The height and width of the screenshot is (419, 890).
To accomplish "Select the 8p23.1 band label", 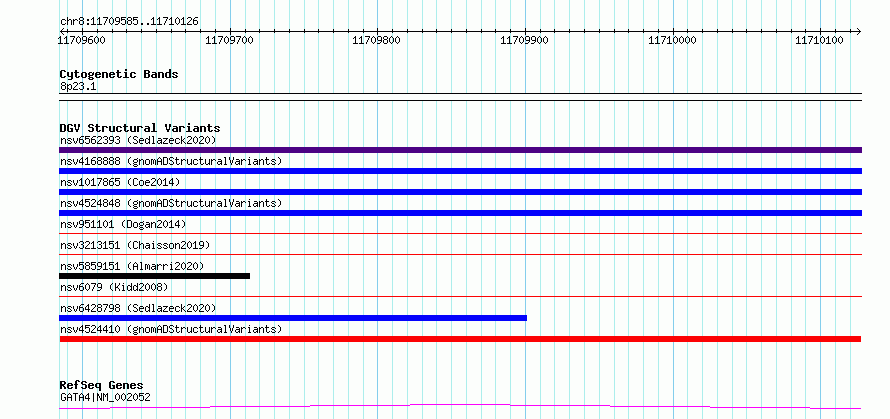I will pyautogui.click(x=78, y=86).
